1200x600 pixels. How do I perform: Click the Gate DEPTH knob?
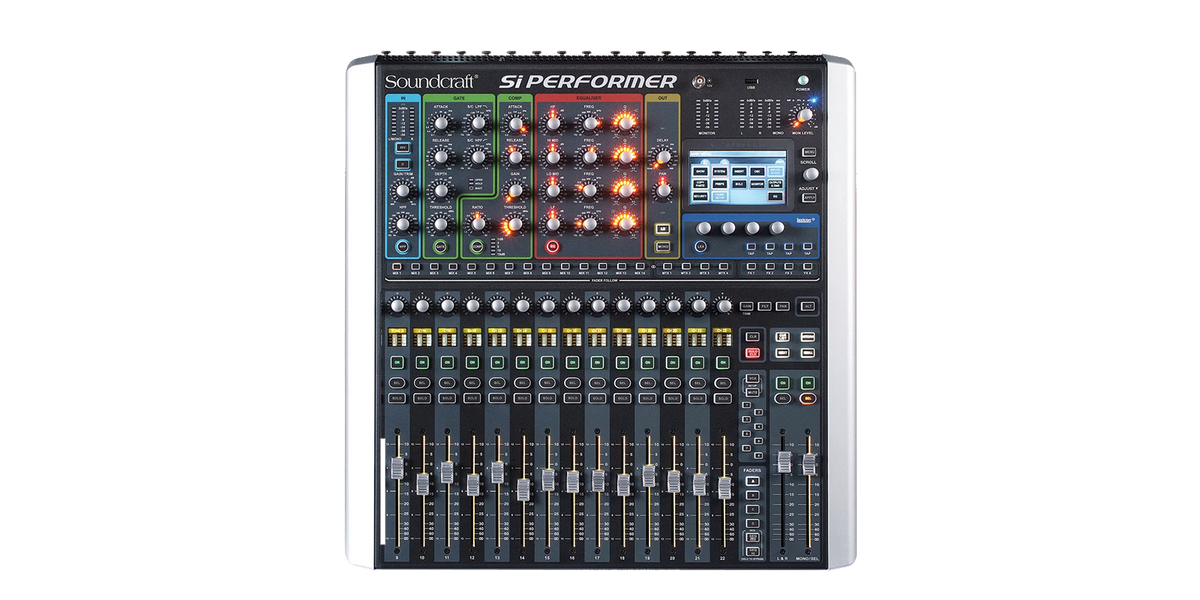point(441,190)
